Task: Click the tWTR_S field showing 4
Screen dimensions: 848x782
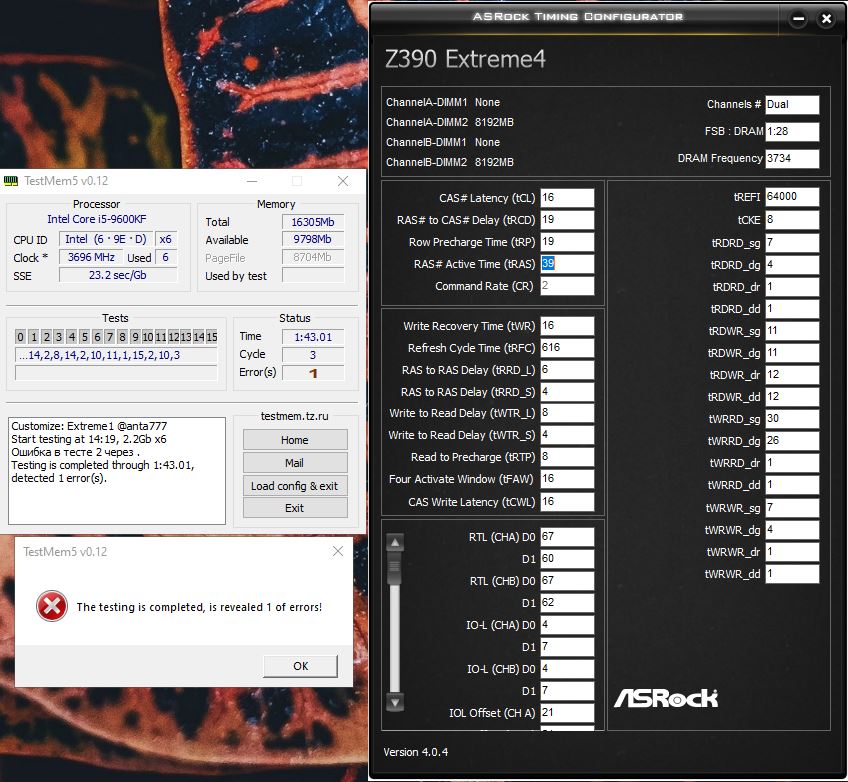Action: tap(567, 435)
